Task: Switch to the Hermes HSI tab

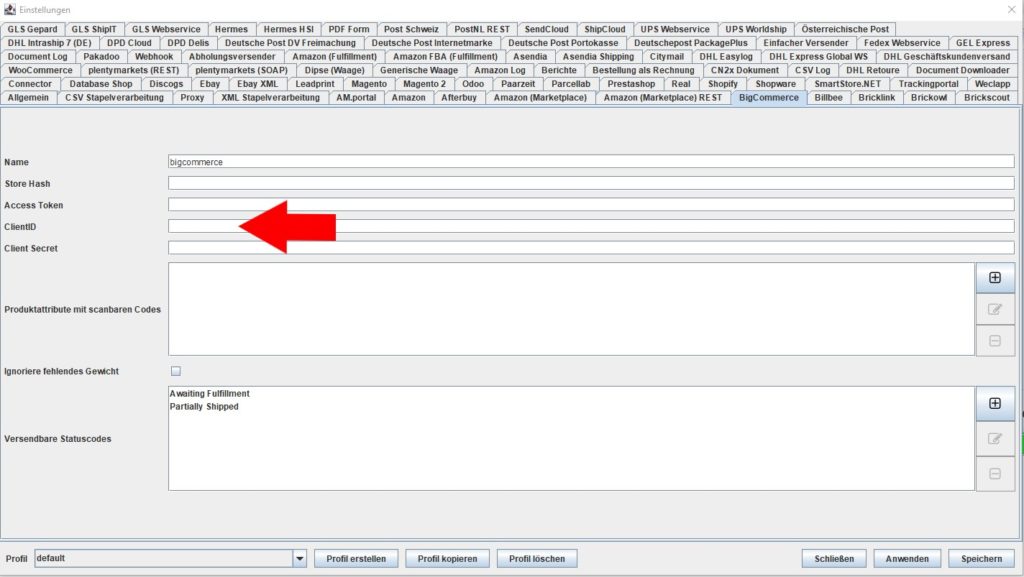Action: [x=288, y=29]
